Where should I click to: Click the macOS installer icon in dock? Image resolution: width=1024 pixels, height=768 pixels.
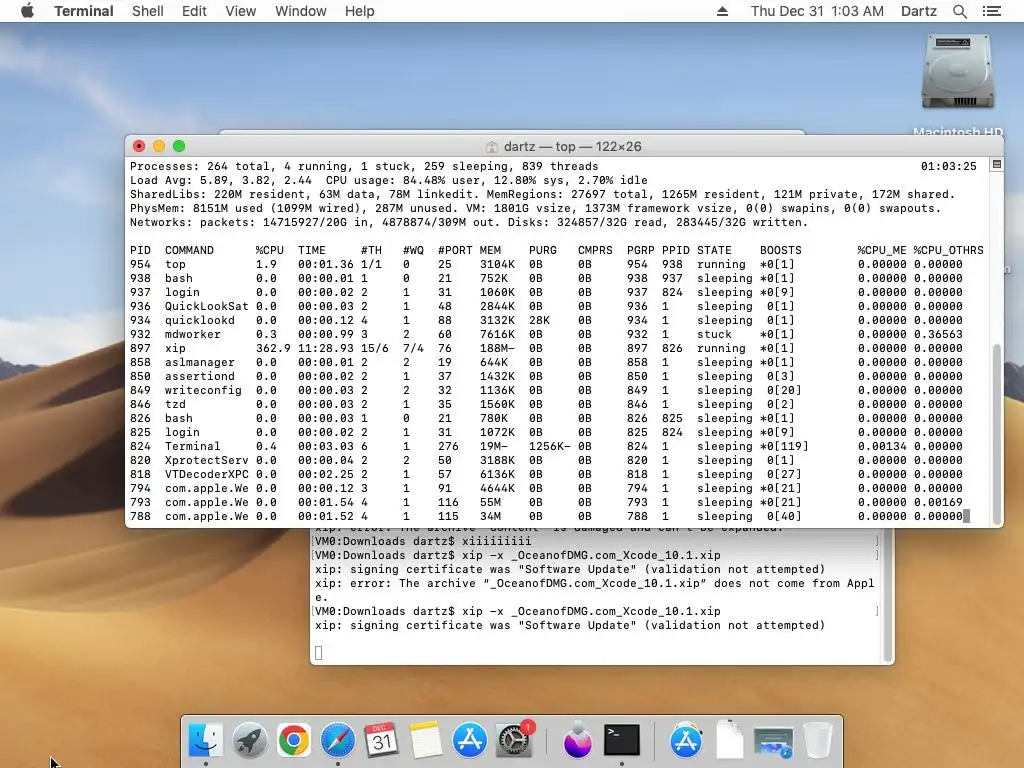[x=577, y=740]
